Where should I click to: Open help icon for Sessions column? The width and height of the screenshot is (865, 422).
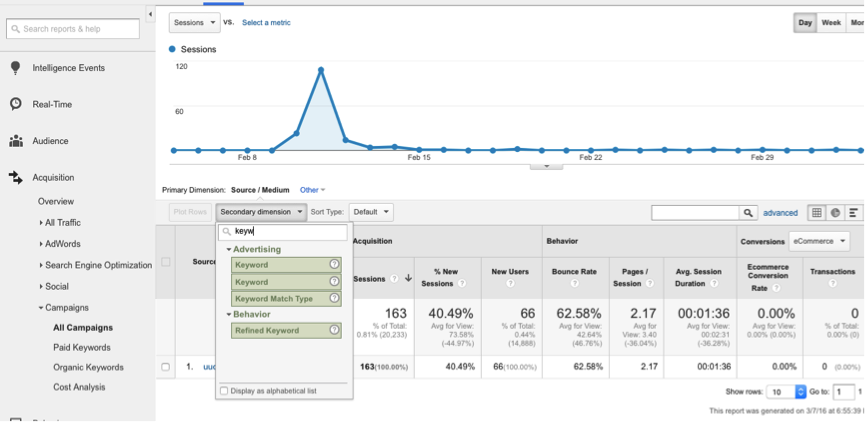pos(394,279)
